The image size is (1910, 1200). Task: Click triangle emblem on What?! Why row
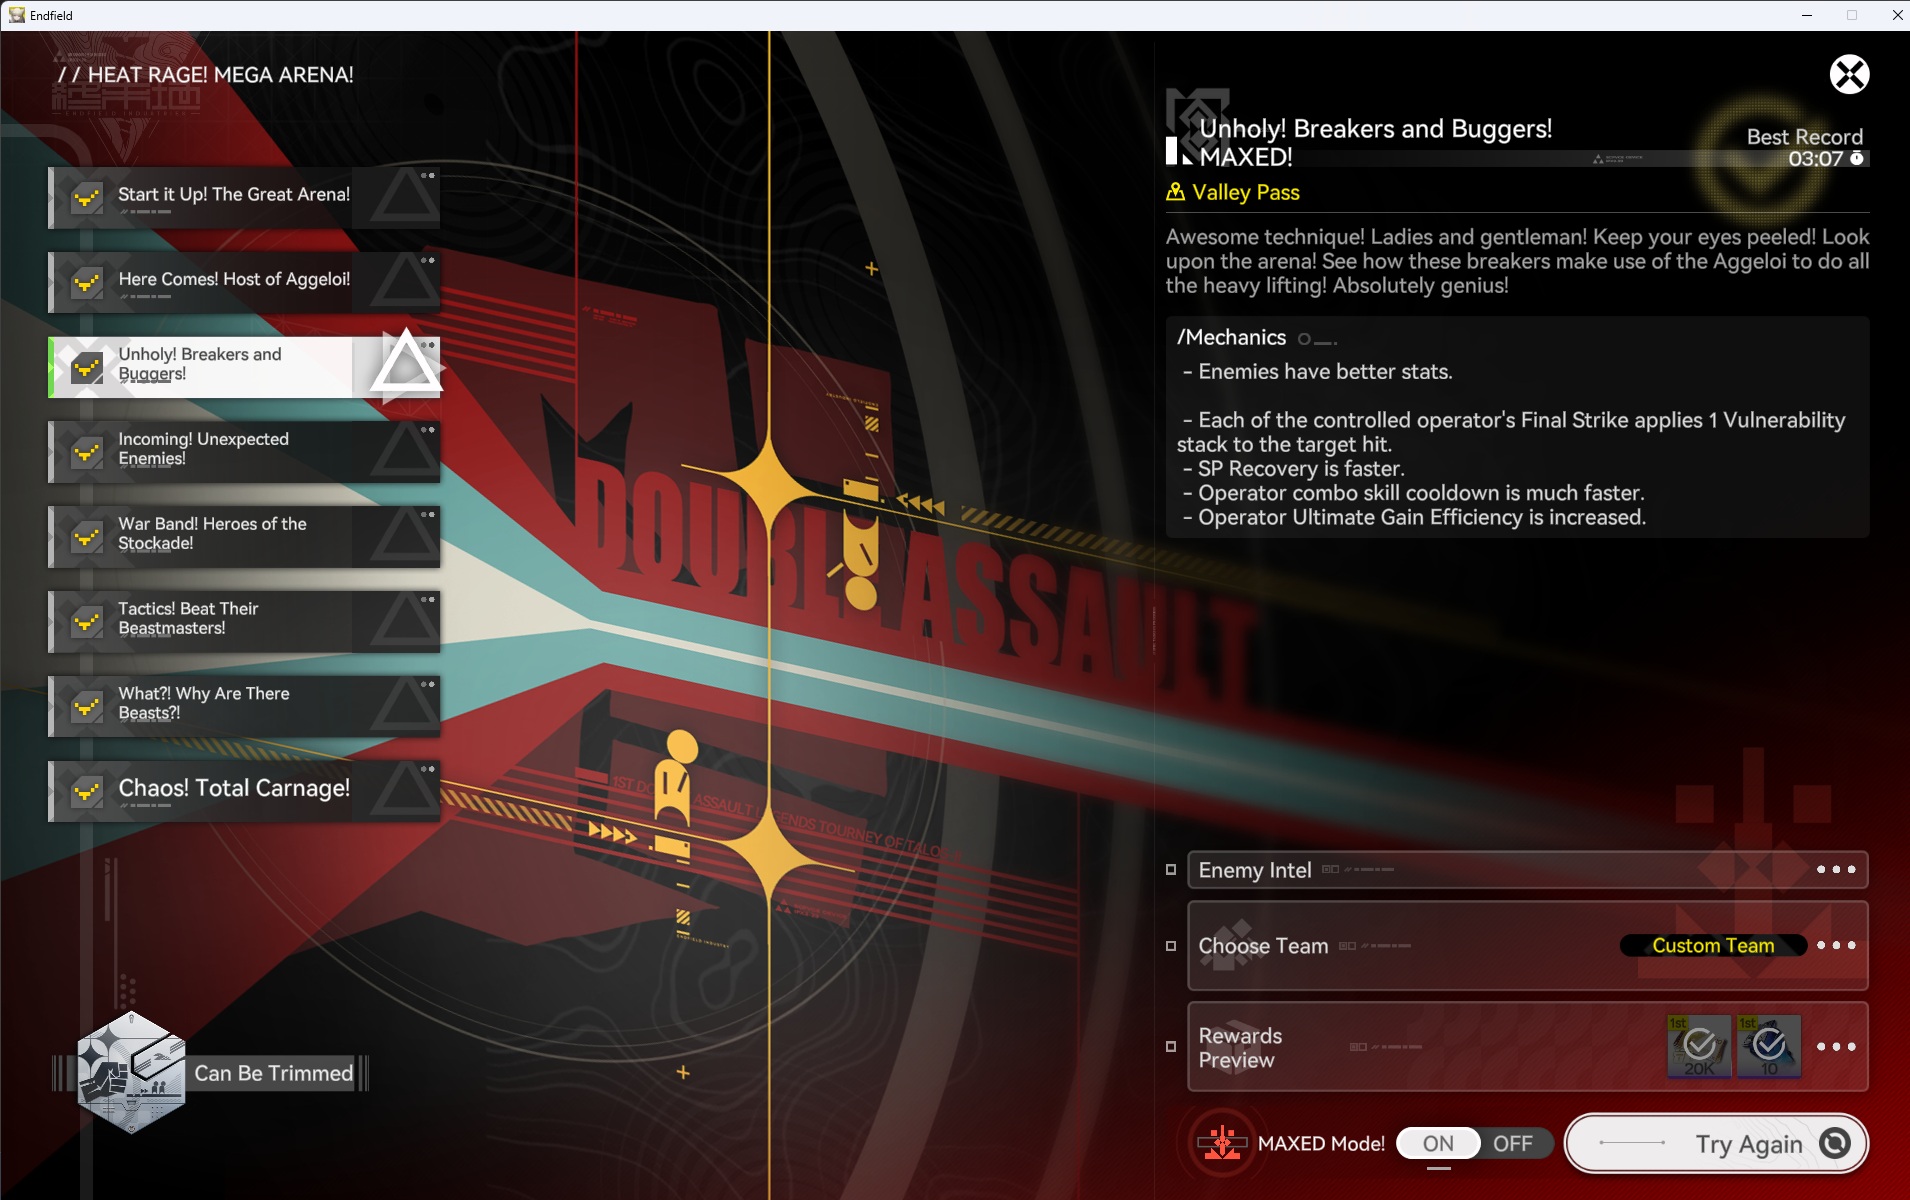coord(404,706)
